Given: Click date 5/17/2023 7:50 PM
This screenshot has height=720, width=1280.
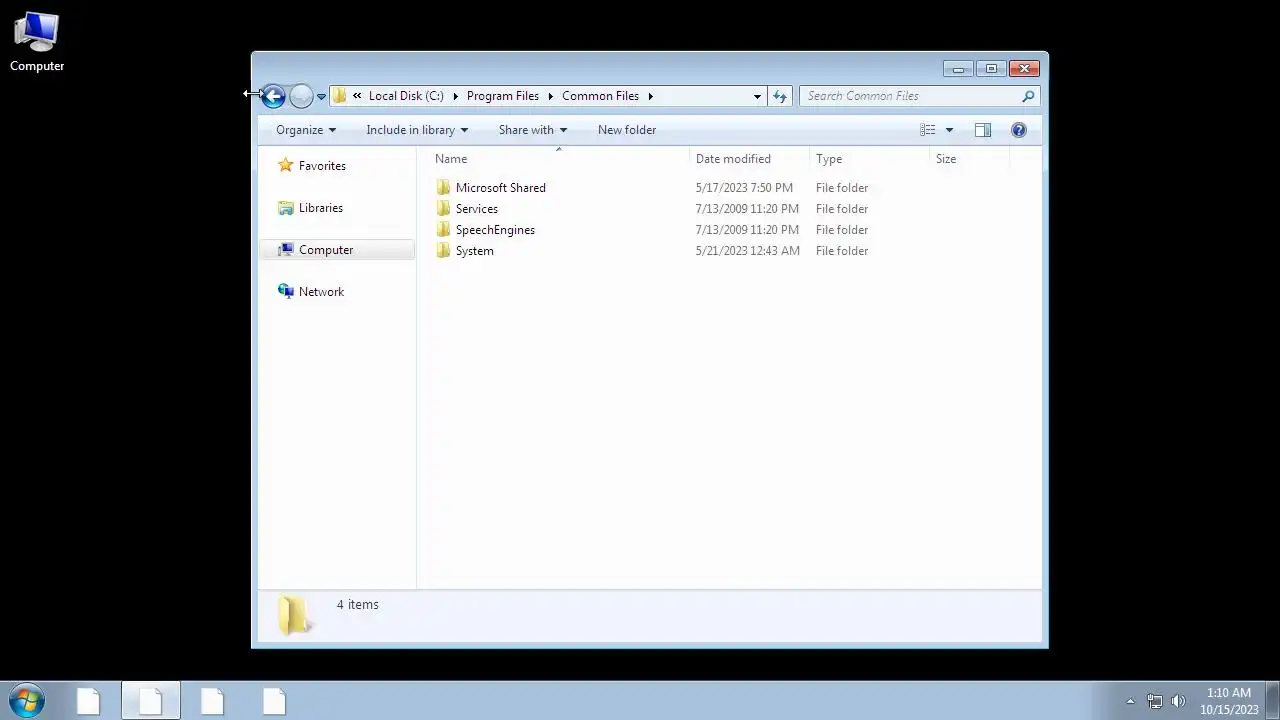Looking at the screenshot, I should [744, 188].
